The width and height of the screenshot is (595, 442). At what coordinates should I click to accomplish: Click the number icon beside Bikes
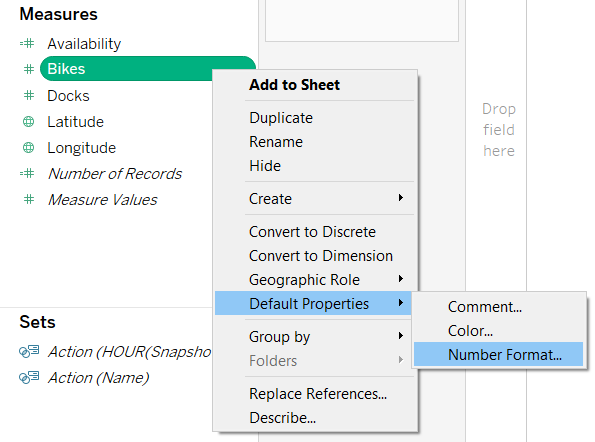[x=29, y=69]
